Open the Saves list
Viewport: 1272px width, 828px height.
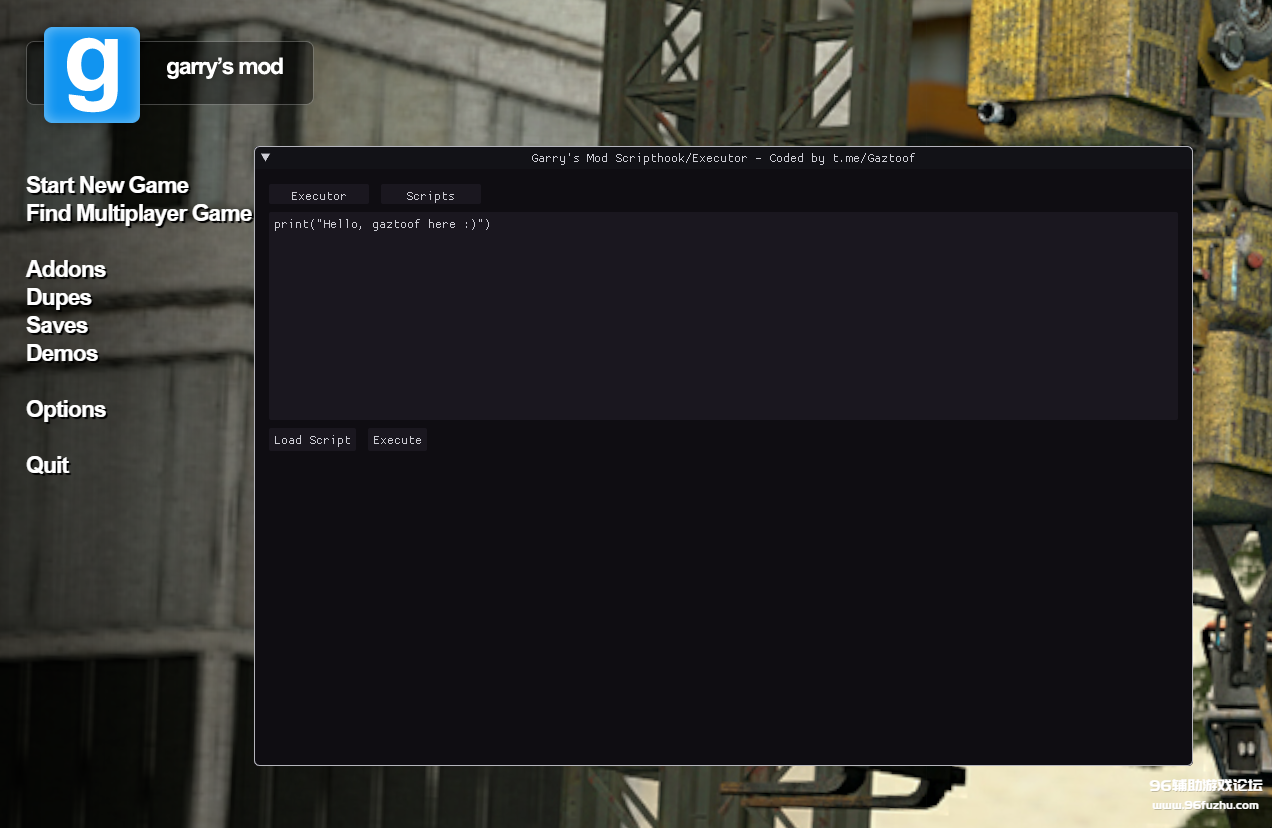[57, 325]
